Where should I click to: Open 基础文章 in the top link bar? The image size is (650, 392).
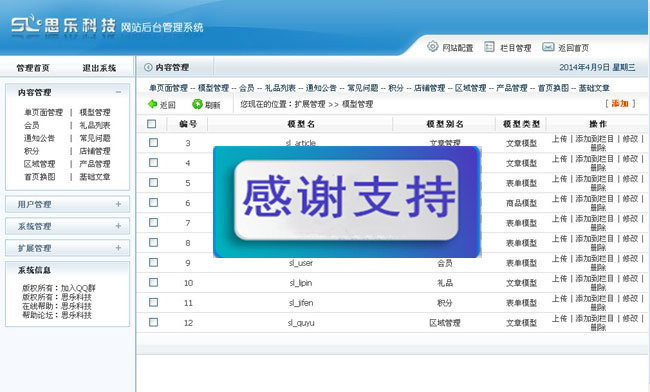594,88
